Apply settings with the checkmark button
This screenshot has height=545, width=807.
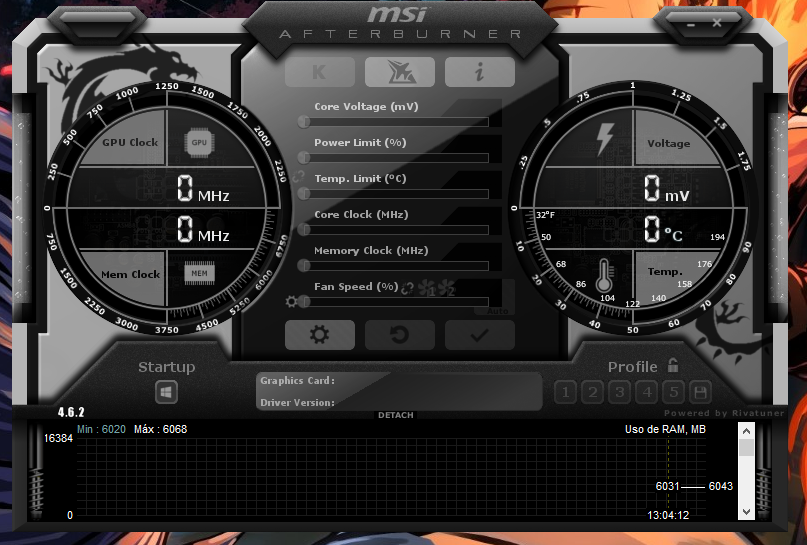click(480, 335)
